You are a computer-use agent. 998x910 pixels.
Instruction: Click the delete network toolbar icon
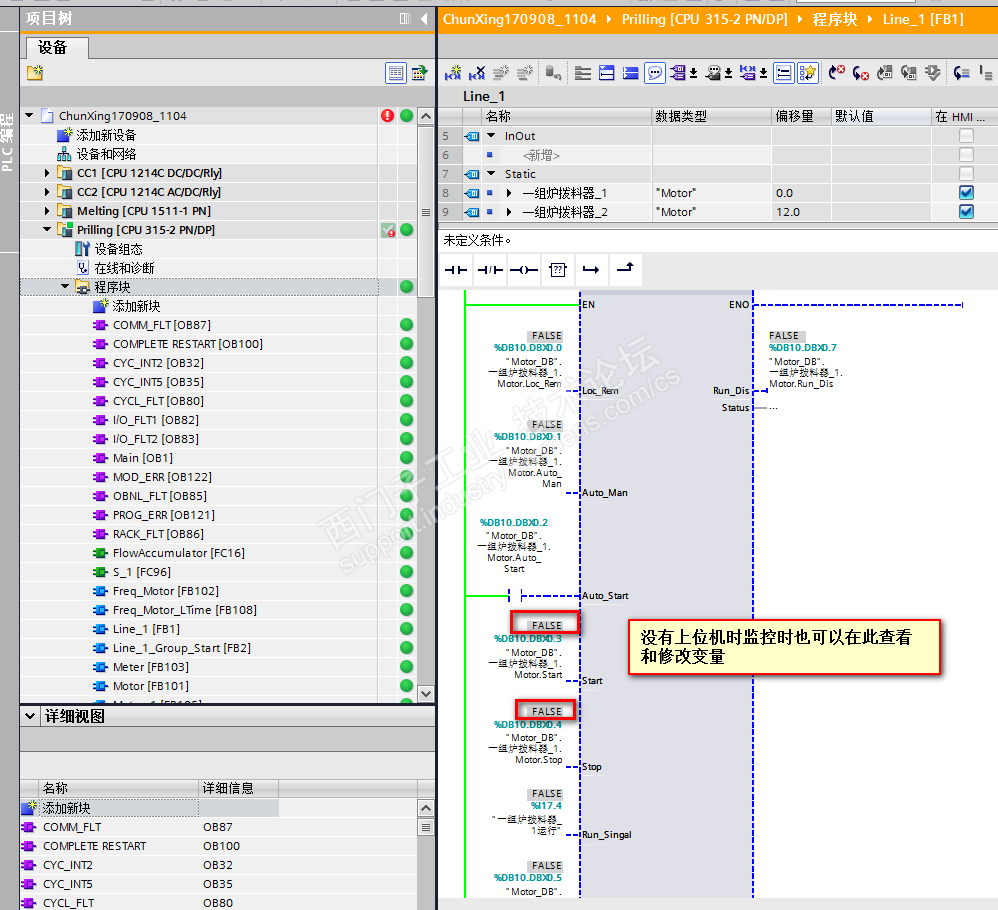(477, 73)
